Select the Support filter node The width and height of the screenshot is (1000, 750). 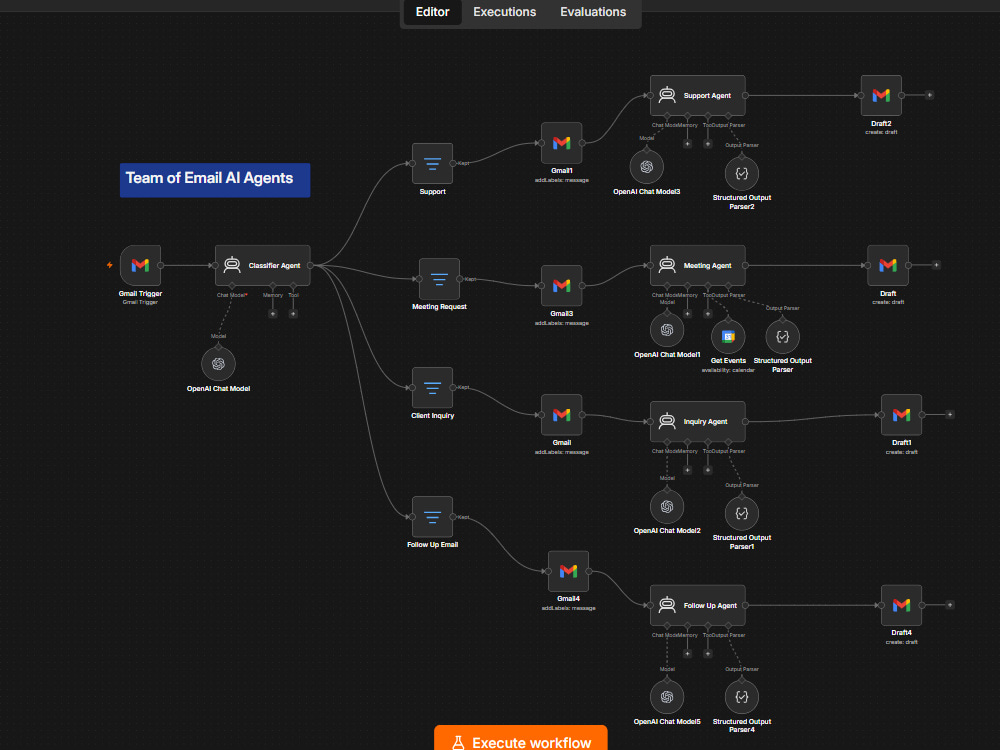click(432, 163)
